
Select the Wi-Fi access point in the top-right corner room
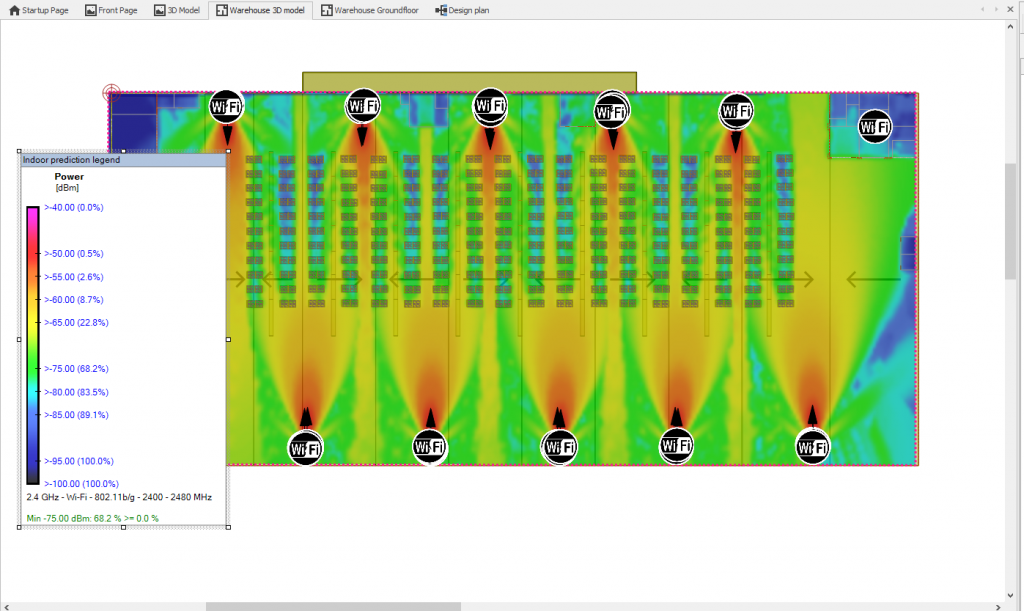pyautogui.click(x=874, y=127)
